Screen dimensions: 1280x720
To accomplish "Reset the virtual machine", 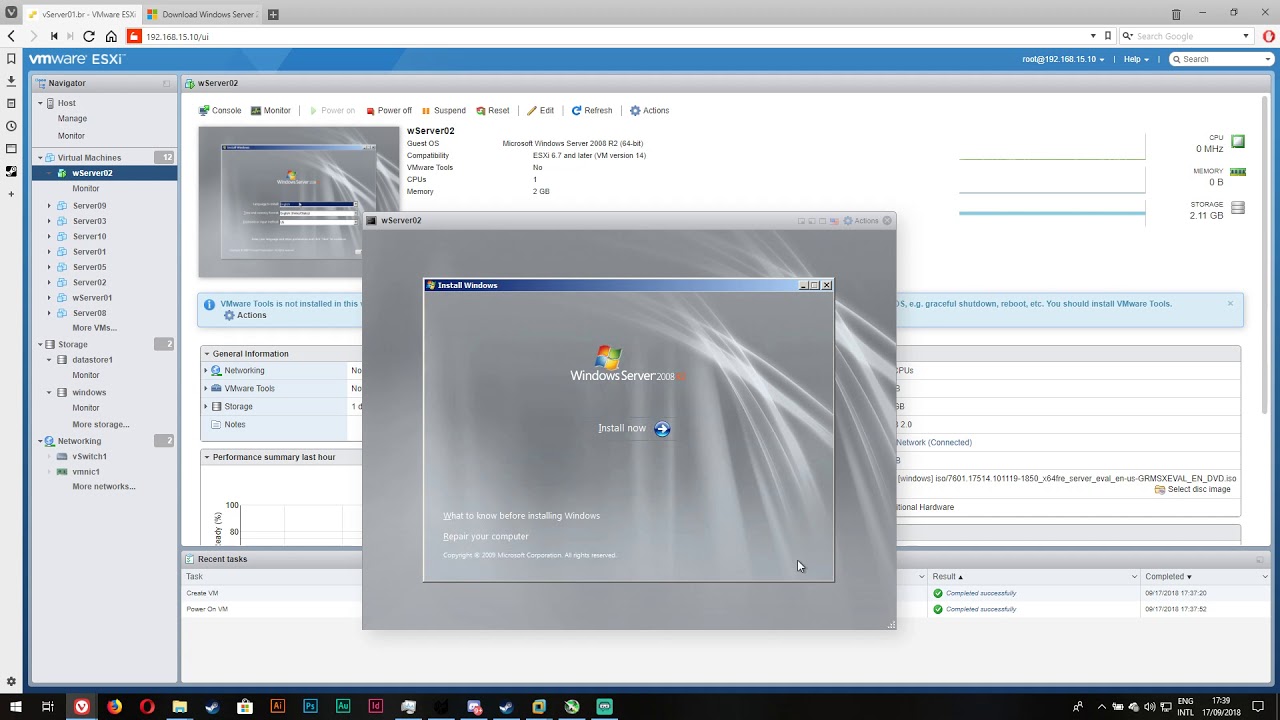I will (492, 111).
